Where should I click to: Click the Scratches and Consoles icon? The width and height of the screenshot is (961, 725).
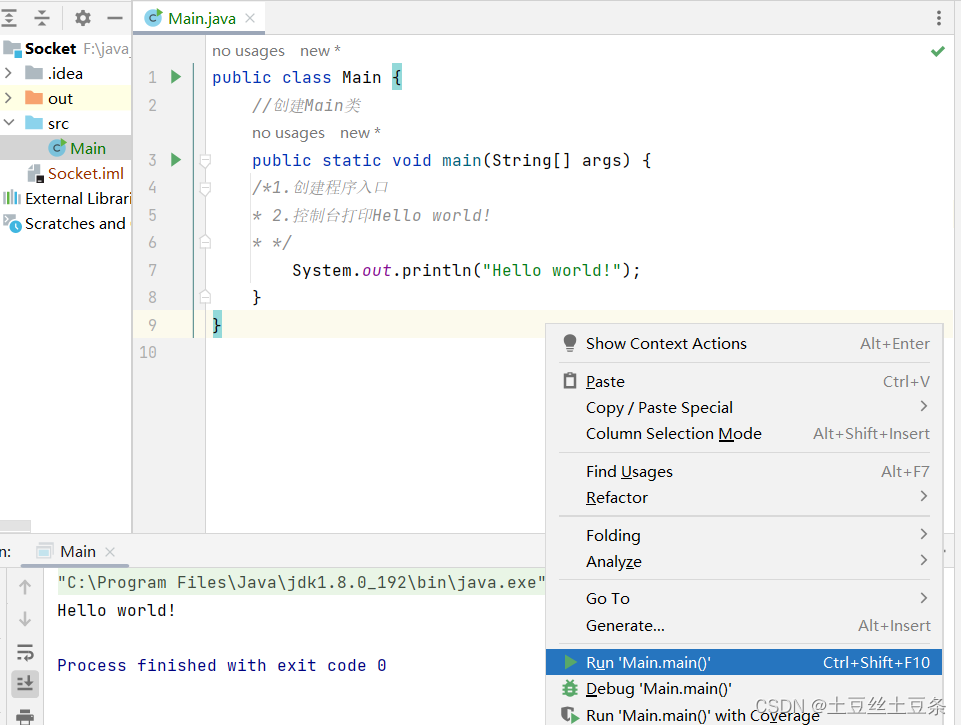(12, 223)
